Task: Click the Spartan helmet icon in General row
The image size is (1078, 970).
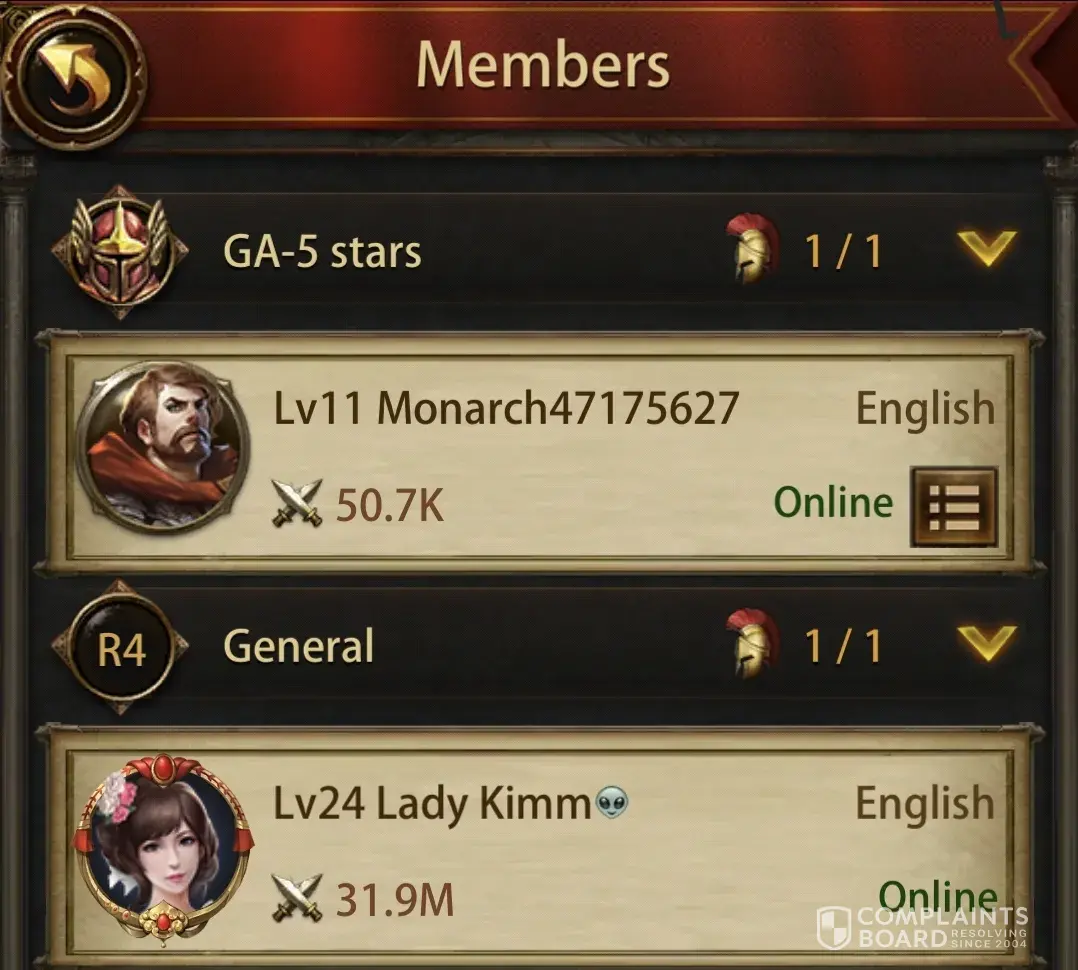Action: point(753,644)
